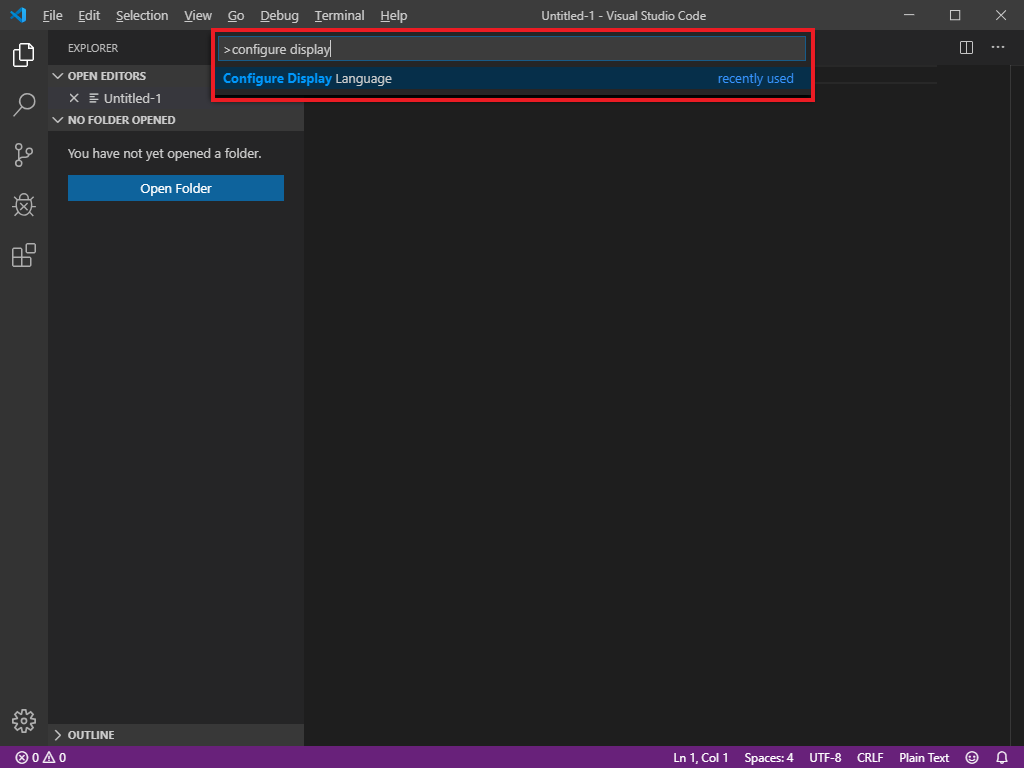Open the Source Control view
This screenshot has height=768, width=1024.
(24, 155)
